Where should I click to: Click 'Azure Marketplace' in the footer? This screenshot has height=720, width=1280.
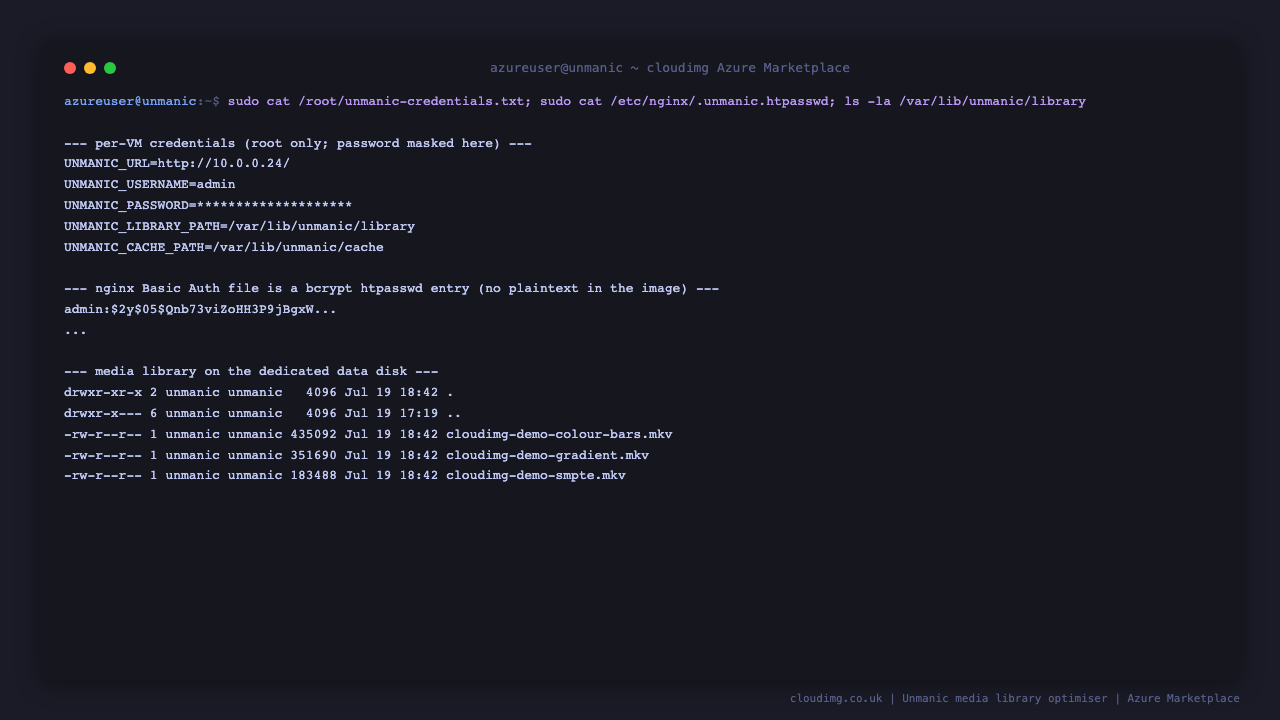click(x=1183, y=699)
